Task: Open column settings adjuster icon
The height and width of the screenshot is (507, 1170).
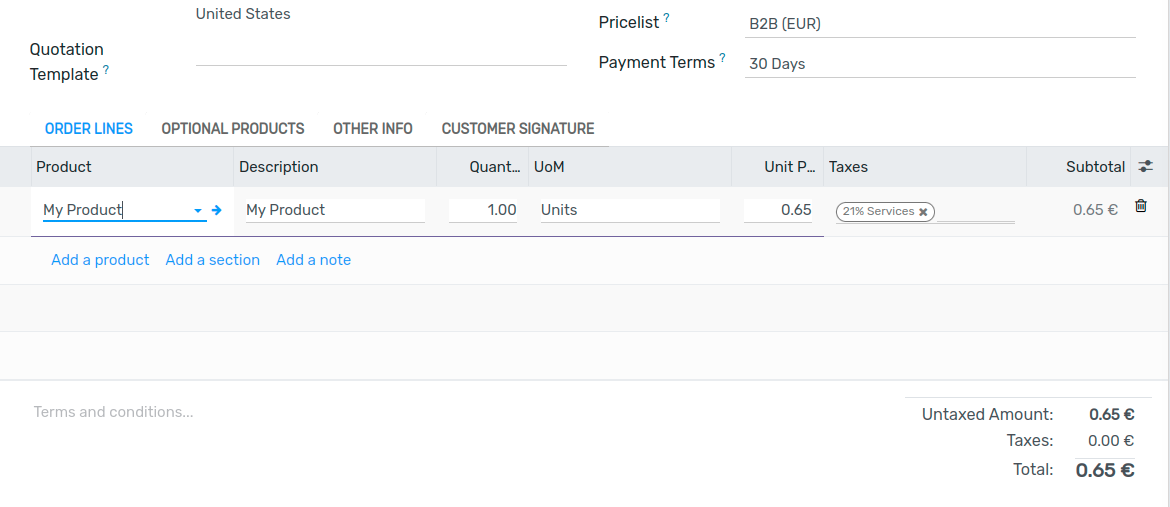Action: [x=1145, y=167]
